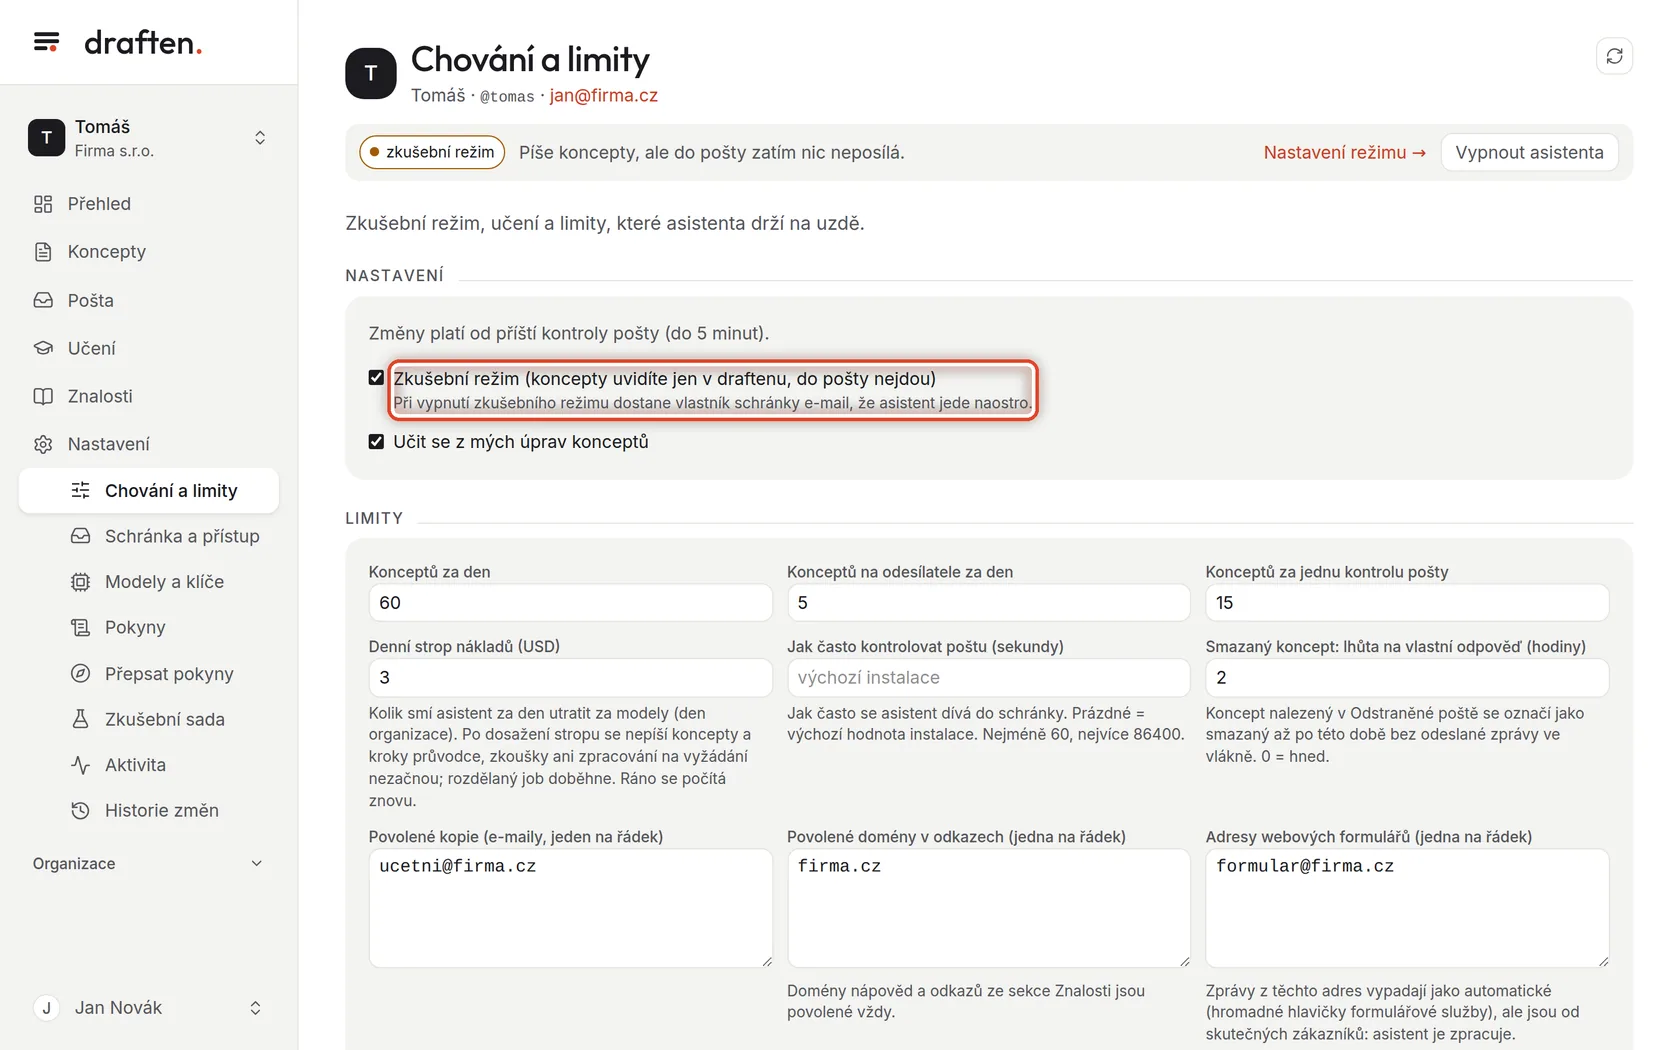Focus the Povolené domény v odkazech textarea
Screen dimensions: 1680x1050
pyautogui.click(x=988, y=908)
